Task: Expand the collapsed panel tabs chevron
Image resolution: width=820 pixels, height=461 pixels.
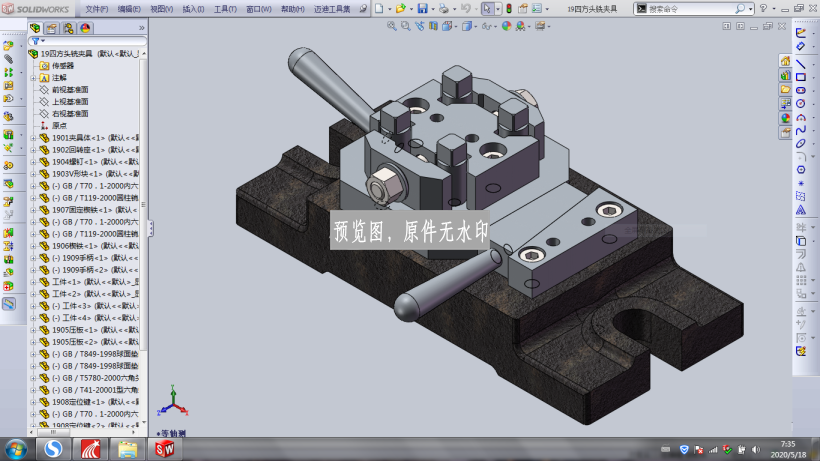Action: coord(142,28)
